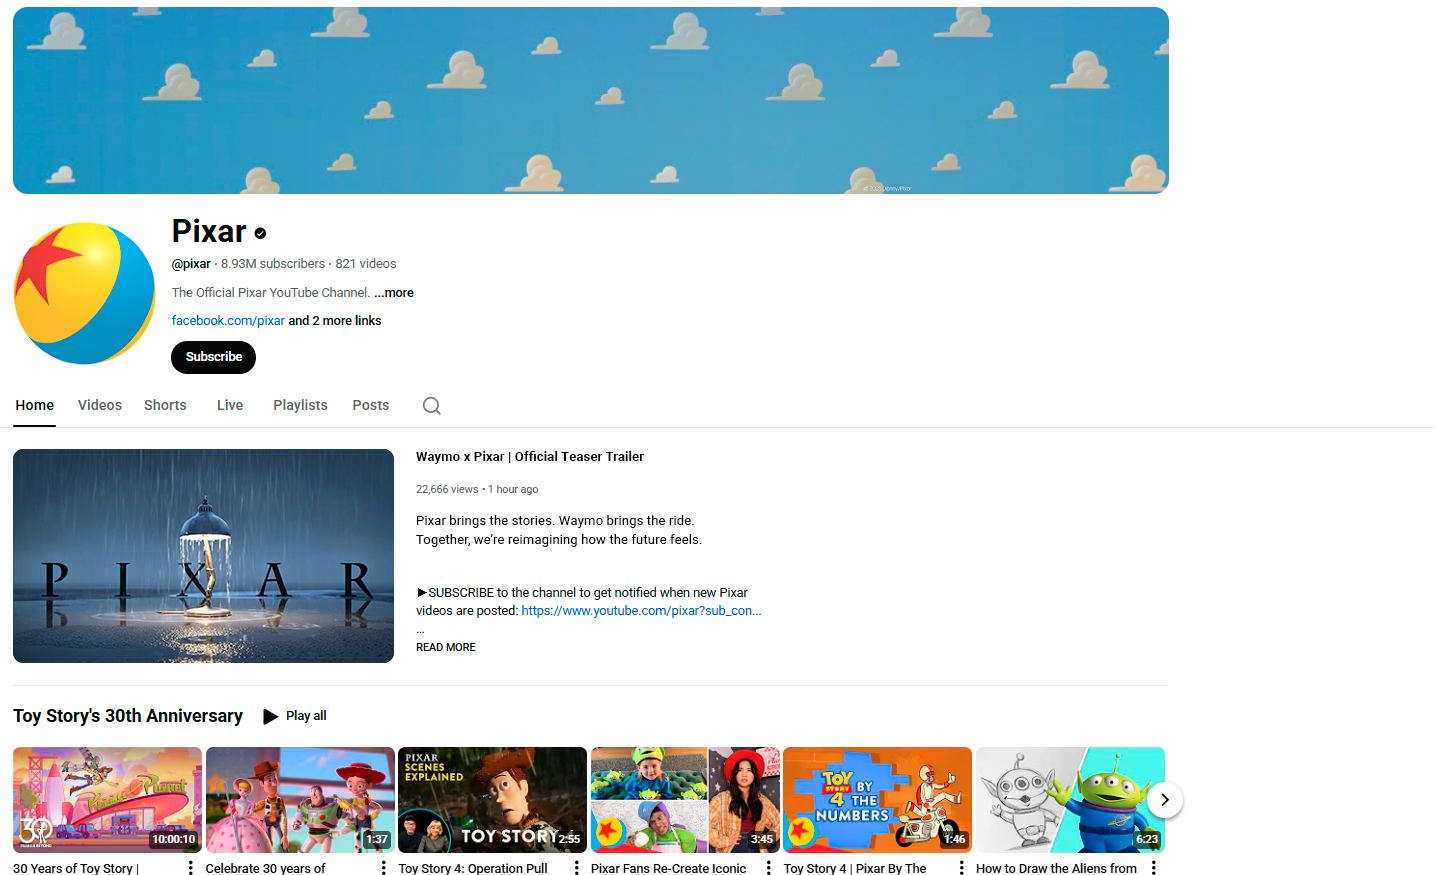The image size is (1436, 875).
Task: Select the Home tab
Action: pos(35,405)
